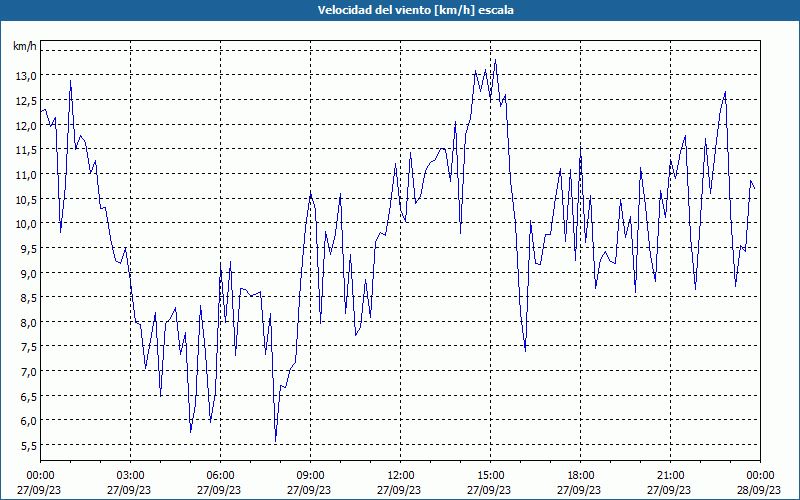Click the 00:00 time label above 27/09/23
This screenshot has width=800, height=500.
40,476
